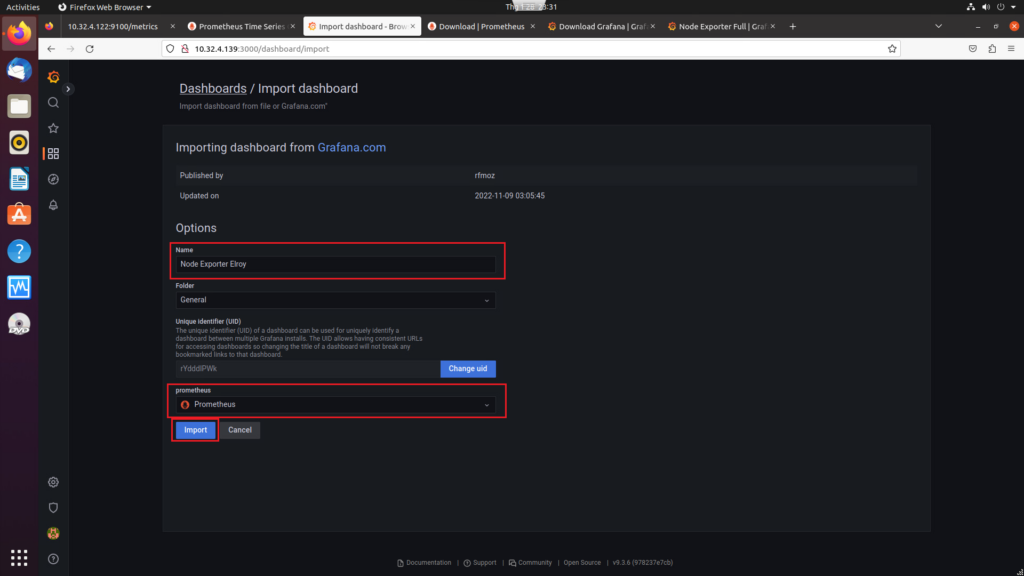Open Firefox Web Browser app menu
Viewport: 1024px width, 576px height.
click(104, 7)
